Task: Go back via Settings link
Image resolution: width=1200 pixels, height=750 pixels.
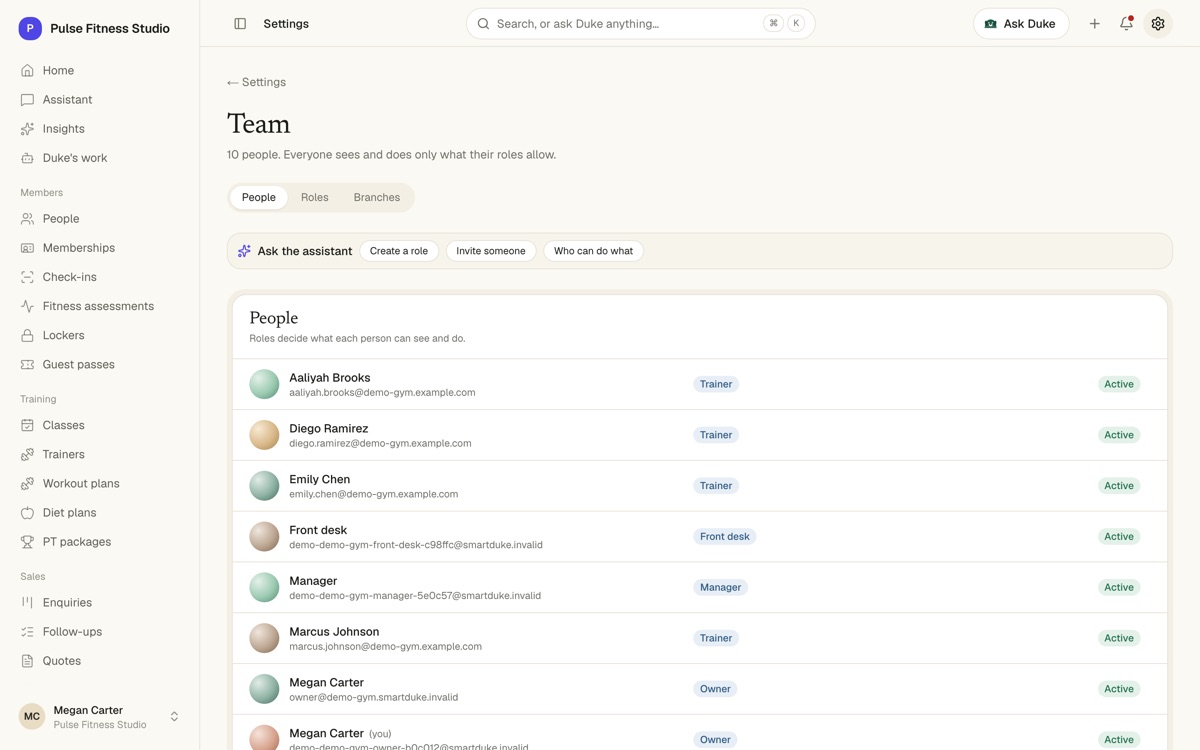Action: 257,83
